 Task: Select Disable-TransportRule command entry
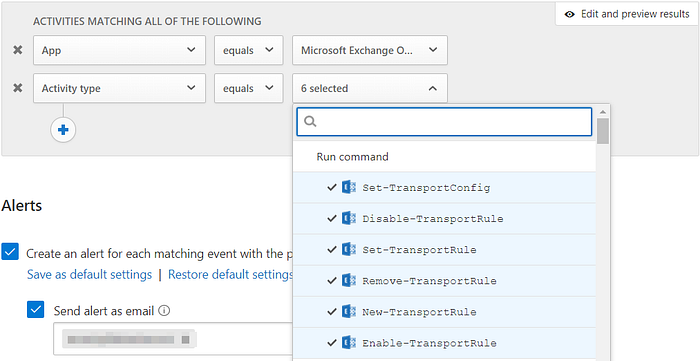(444, 219)
